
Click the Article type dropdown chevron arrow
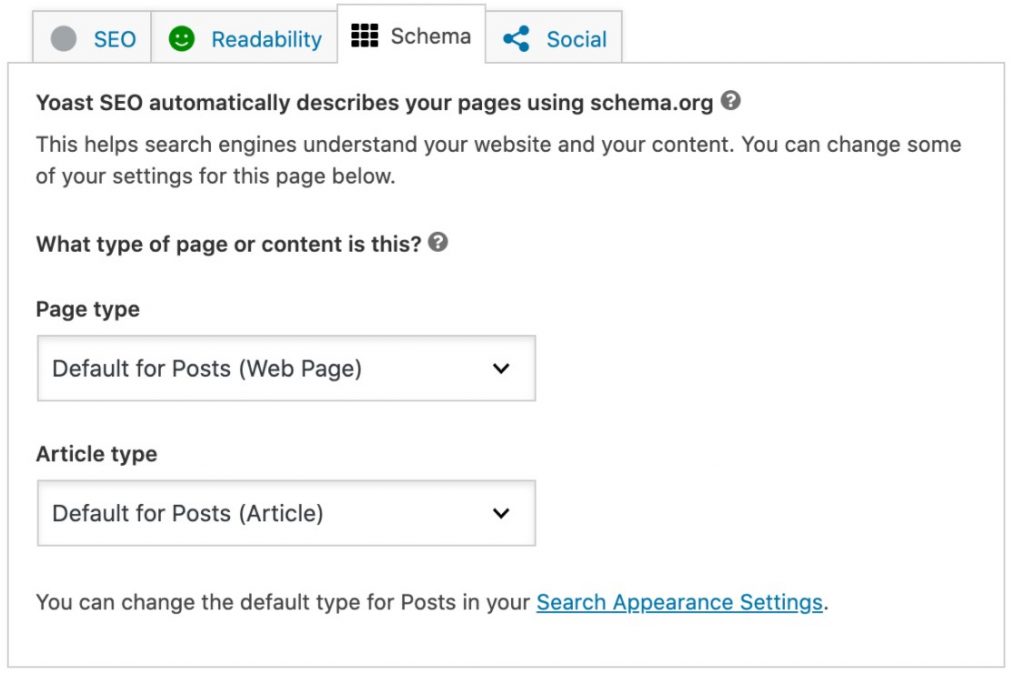tap(501, 513)
